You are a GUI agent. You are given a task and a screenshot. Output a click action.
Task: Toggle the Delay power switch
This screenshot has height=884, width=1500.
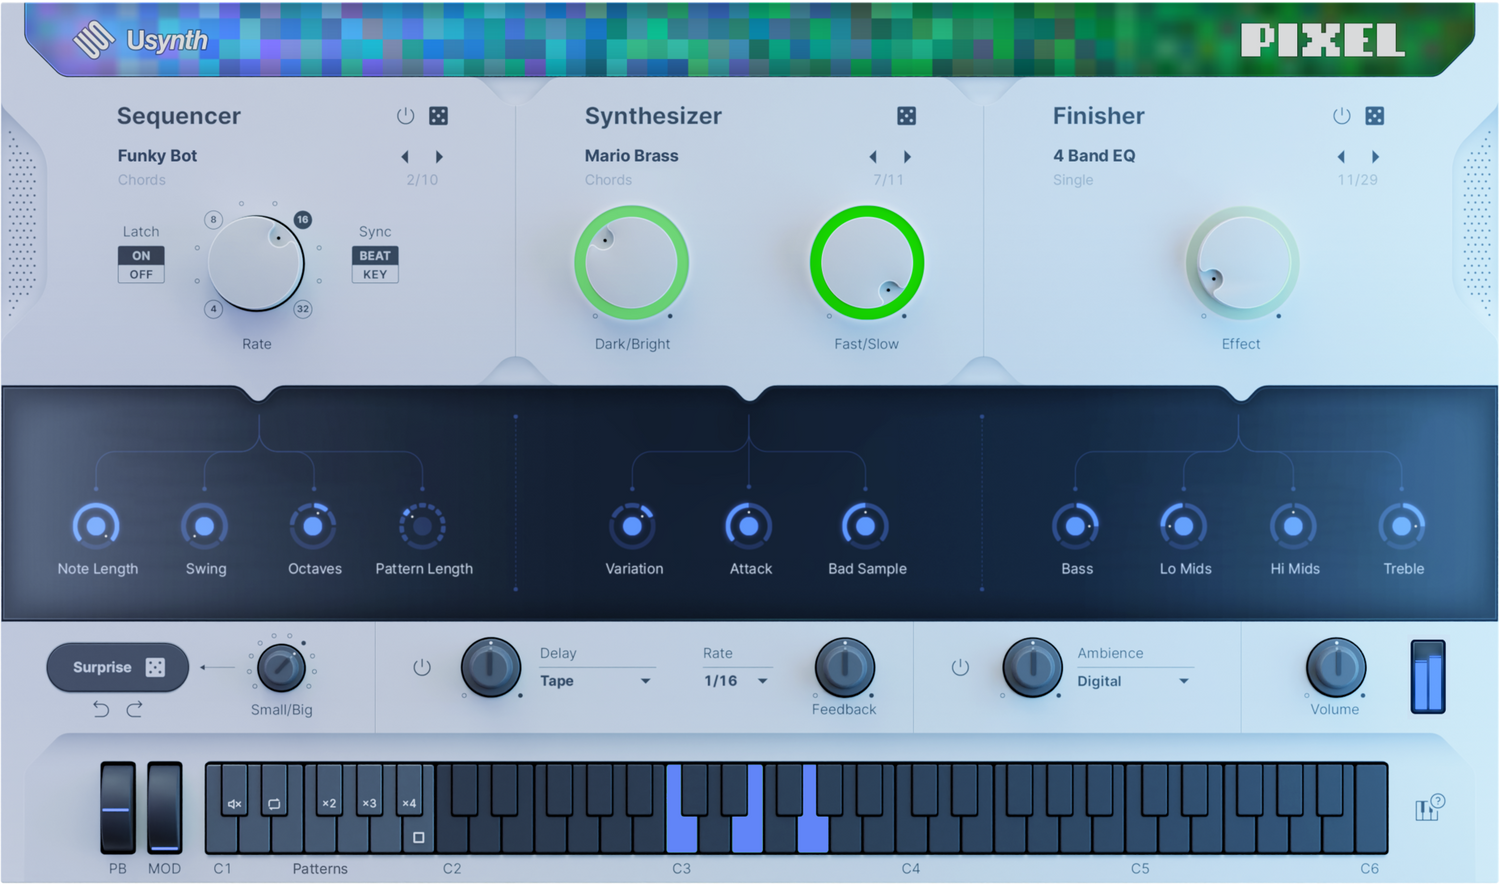click(x=421, y=667)
